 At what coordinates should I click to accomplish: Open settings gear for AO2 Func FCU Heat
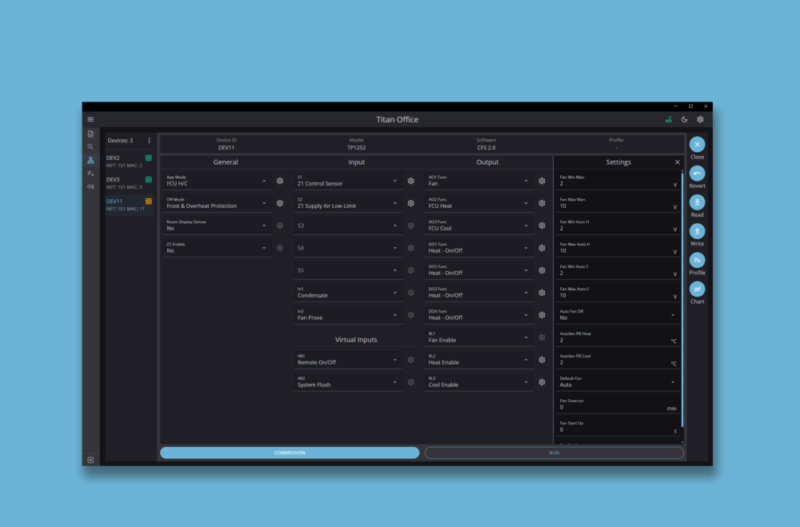[542, 203]
